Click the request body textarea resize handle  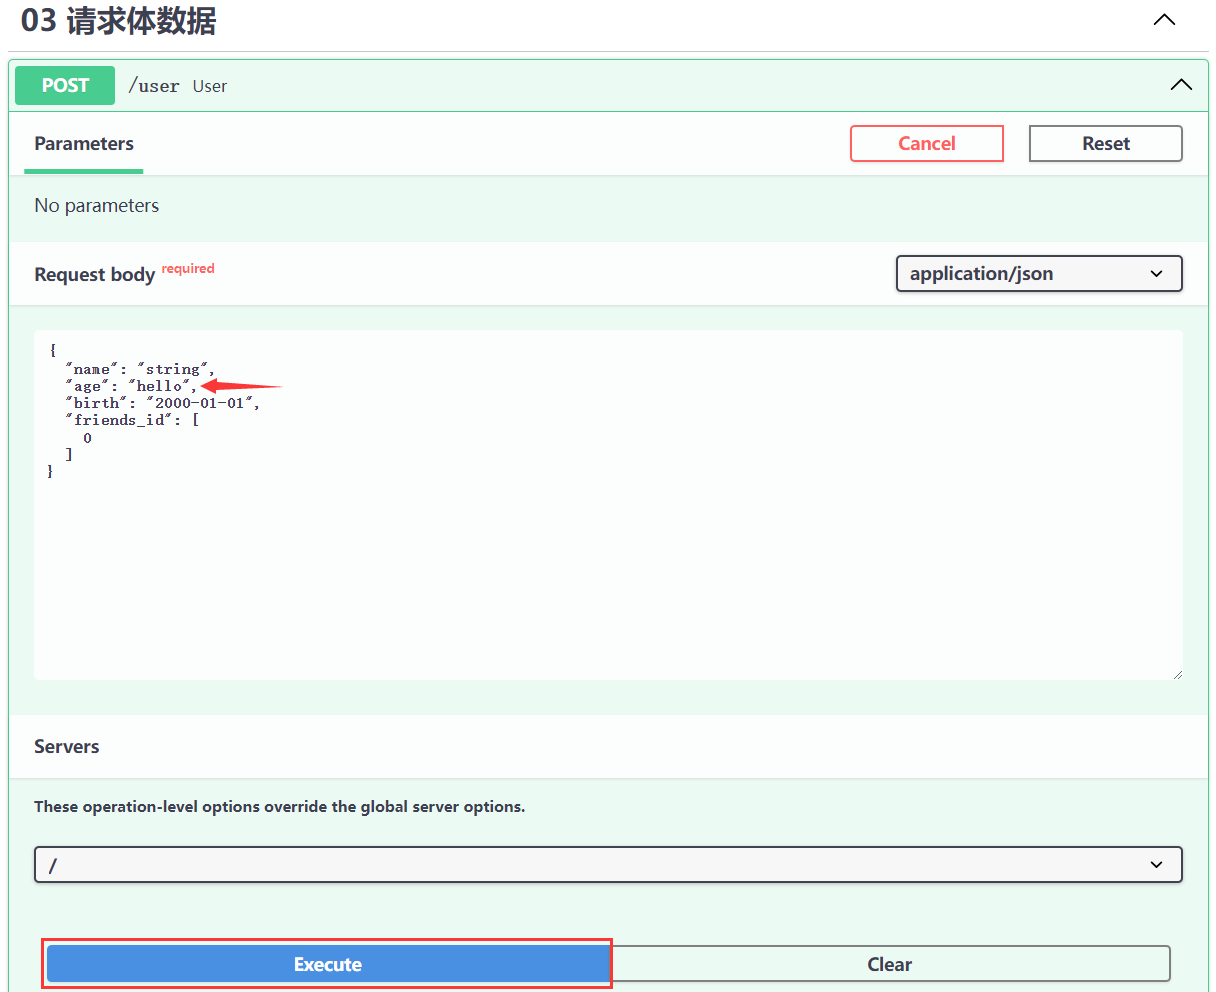1177,674
